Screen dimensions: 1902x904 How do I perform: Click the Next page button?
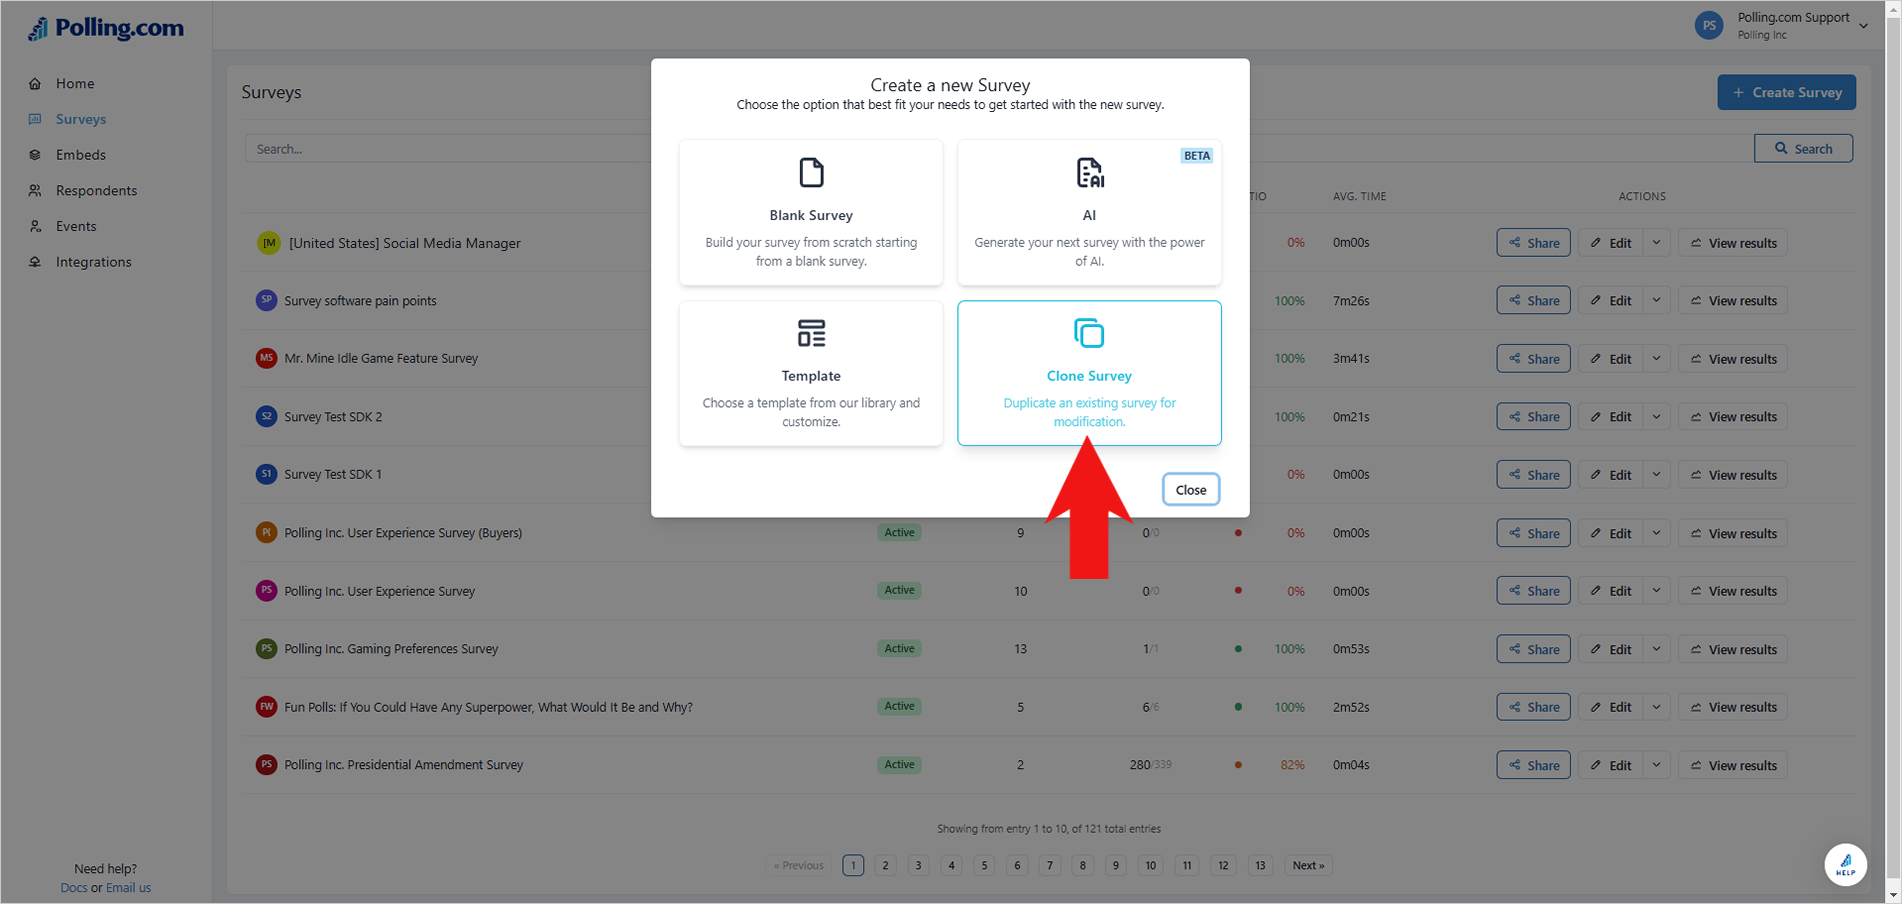1308,865
